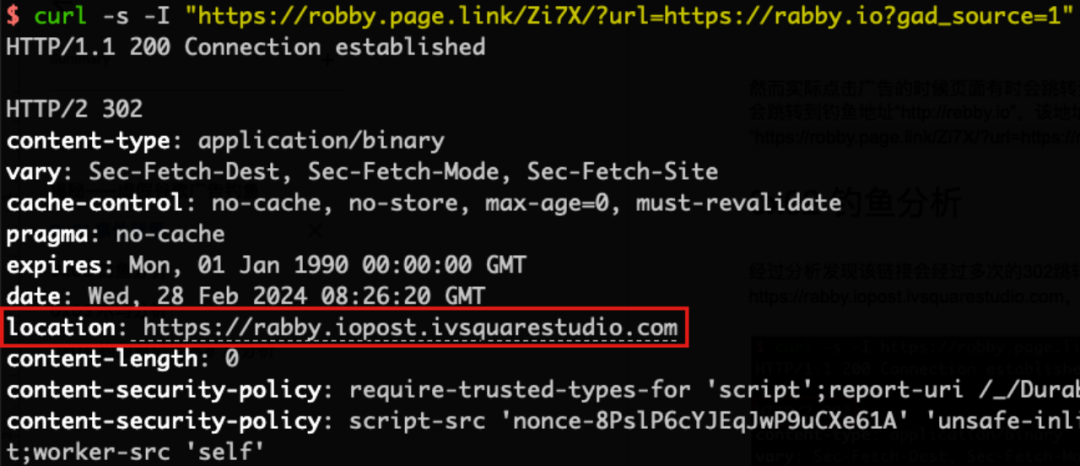Screen dimensions: 1080x466
Task: Select the HTTP/2 302 status line
Action: [74, 109]
